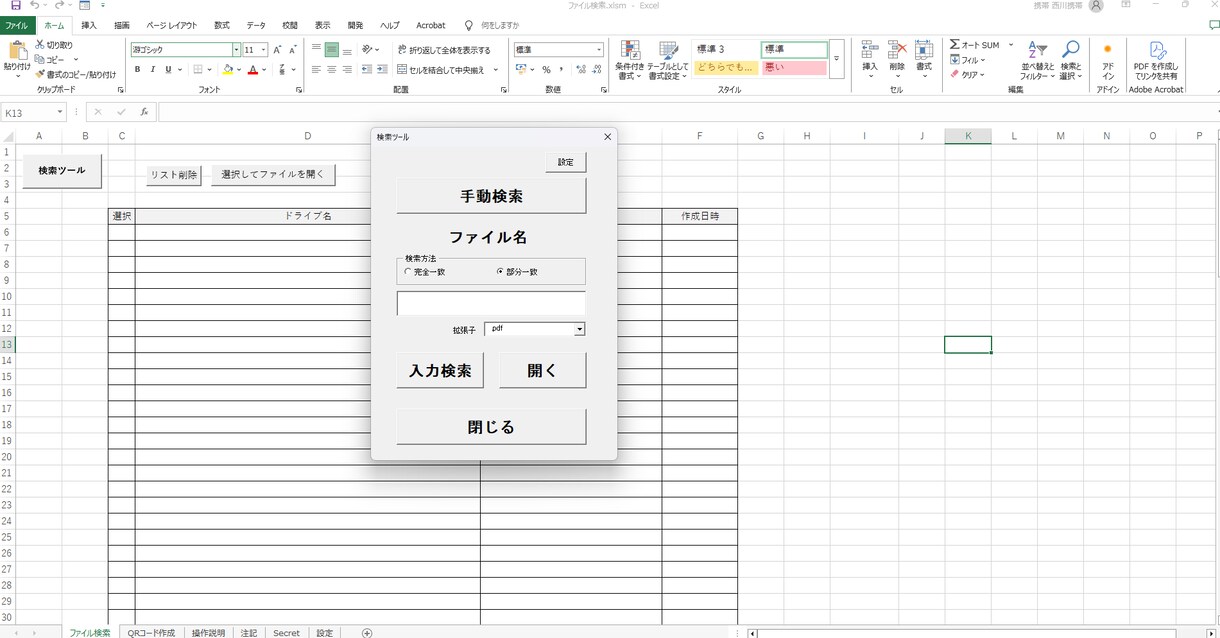Click the Undo arrow icon
Image resolution: width=1220 pixels, height=638 pixels.
(x=36, y=6)
